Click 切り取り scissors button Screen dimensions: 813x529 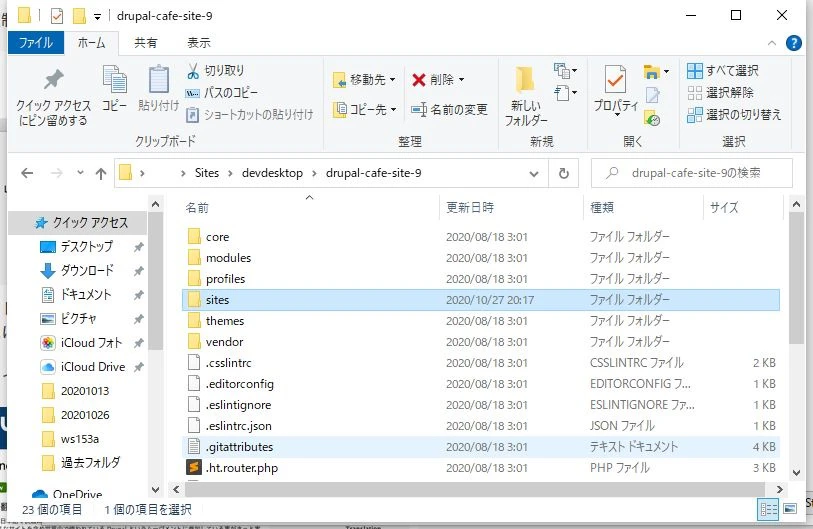pos(215,71)
